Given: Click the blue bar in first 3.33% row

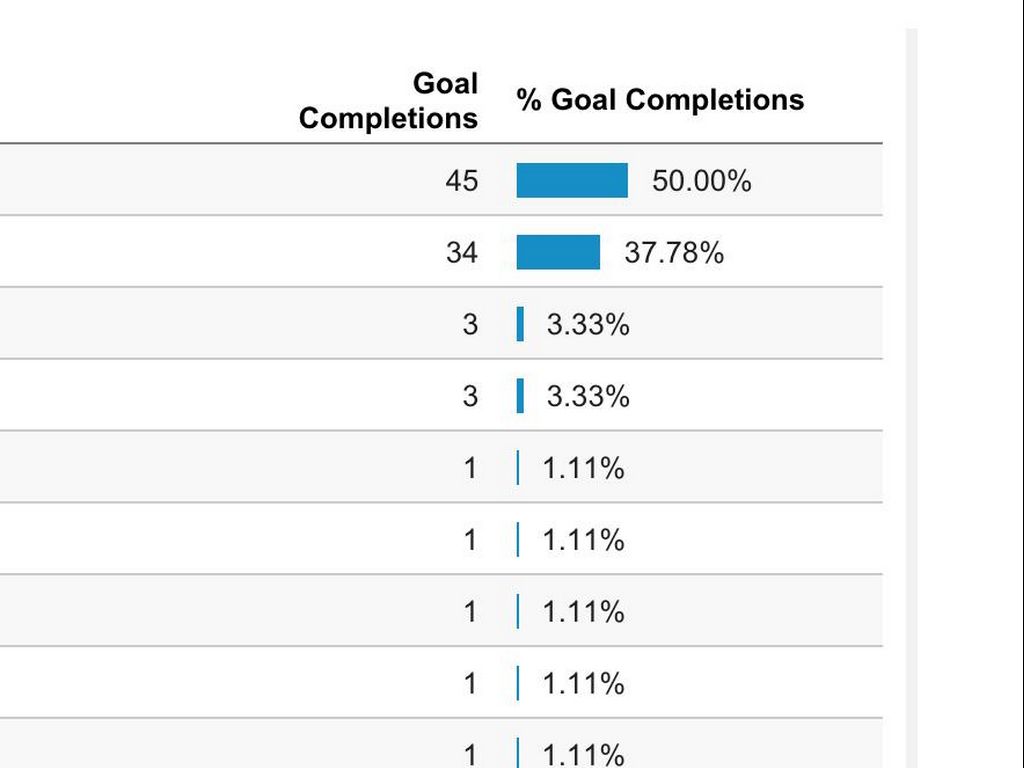Looking at the screenshot, I should (x=520, y=325).
